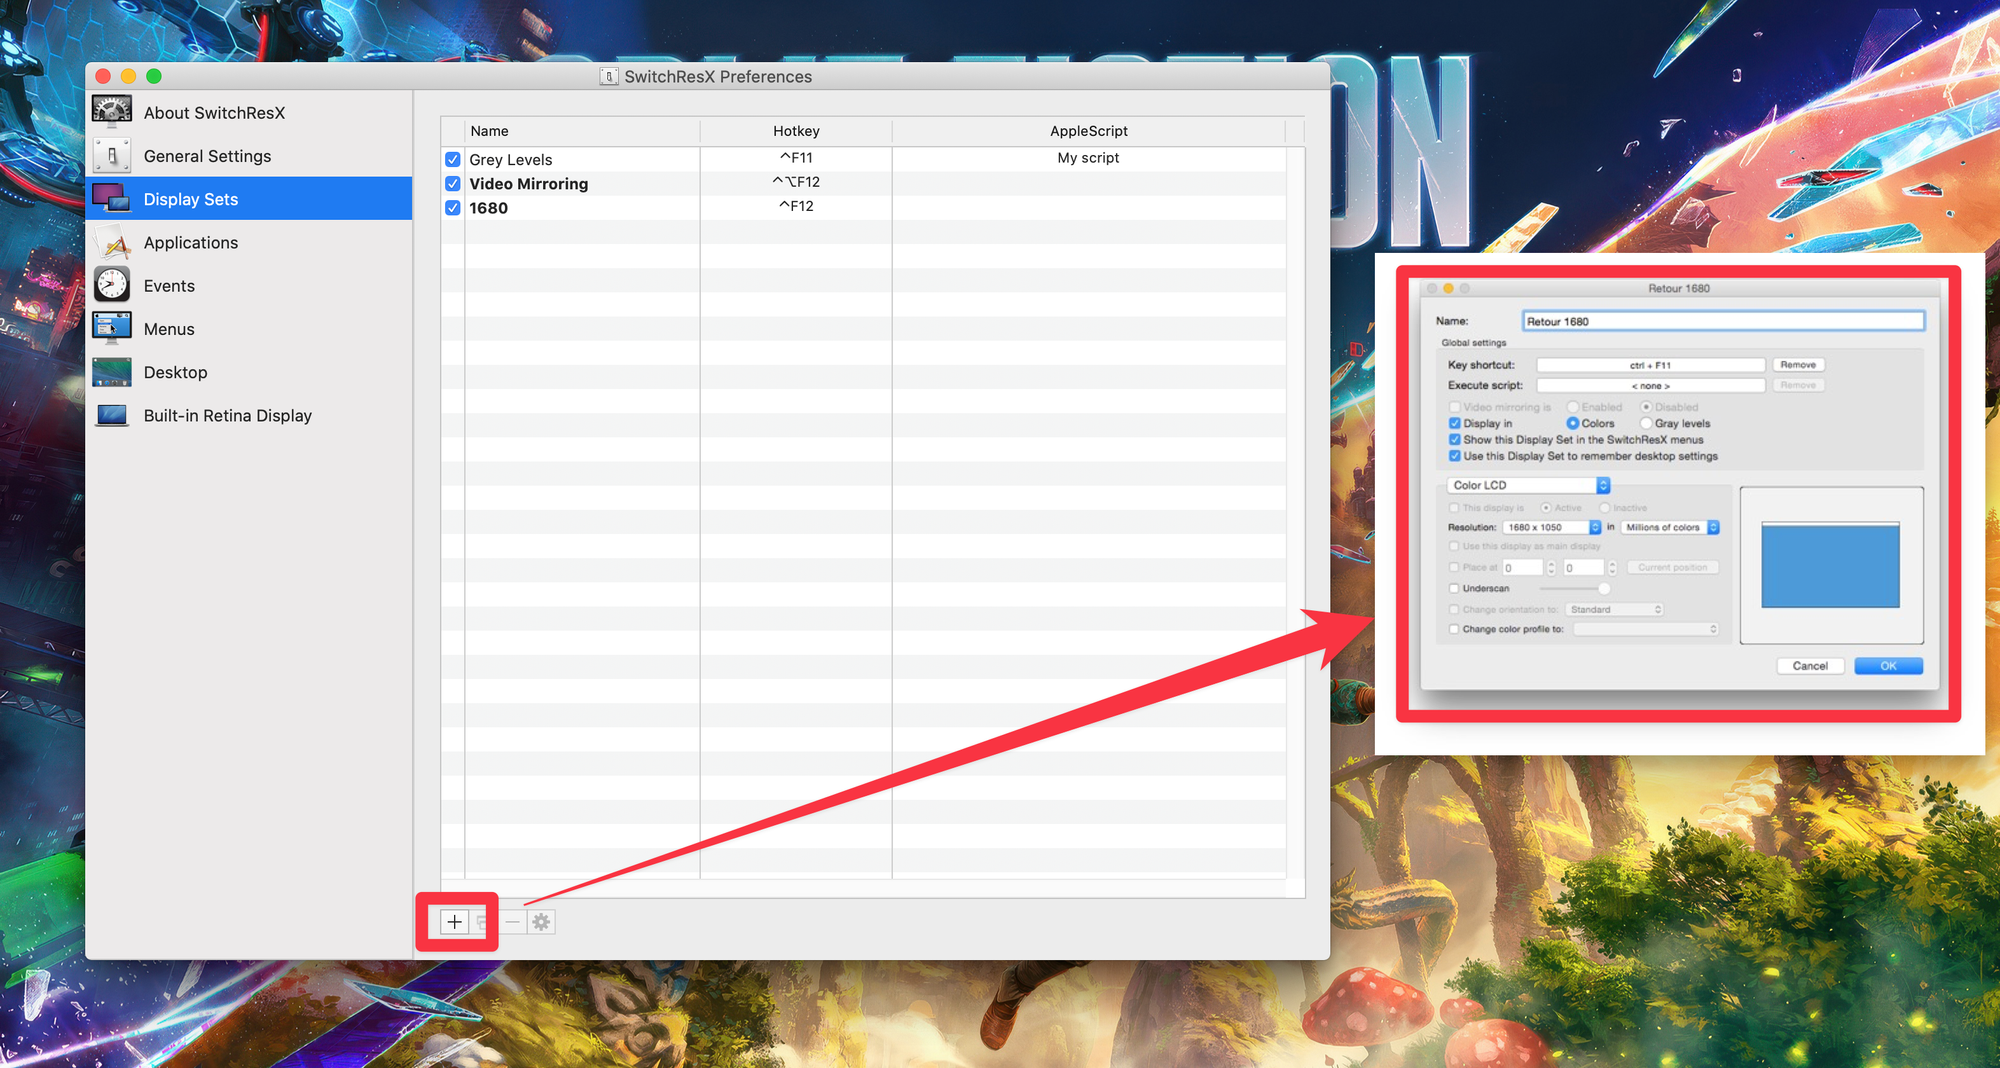Open the Millions of colors dropdown
2000x1068 pixels.
pyautogui.click(x=1671, y=527)
